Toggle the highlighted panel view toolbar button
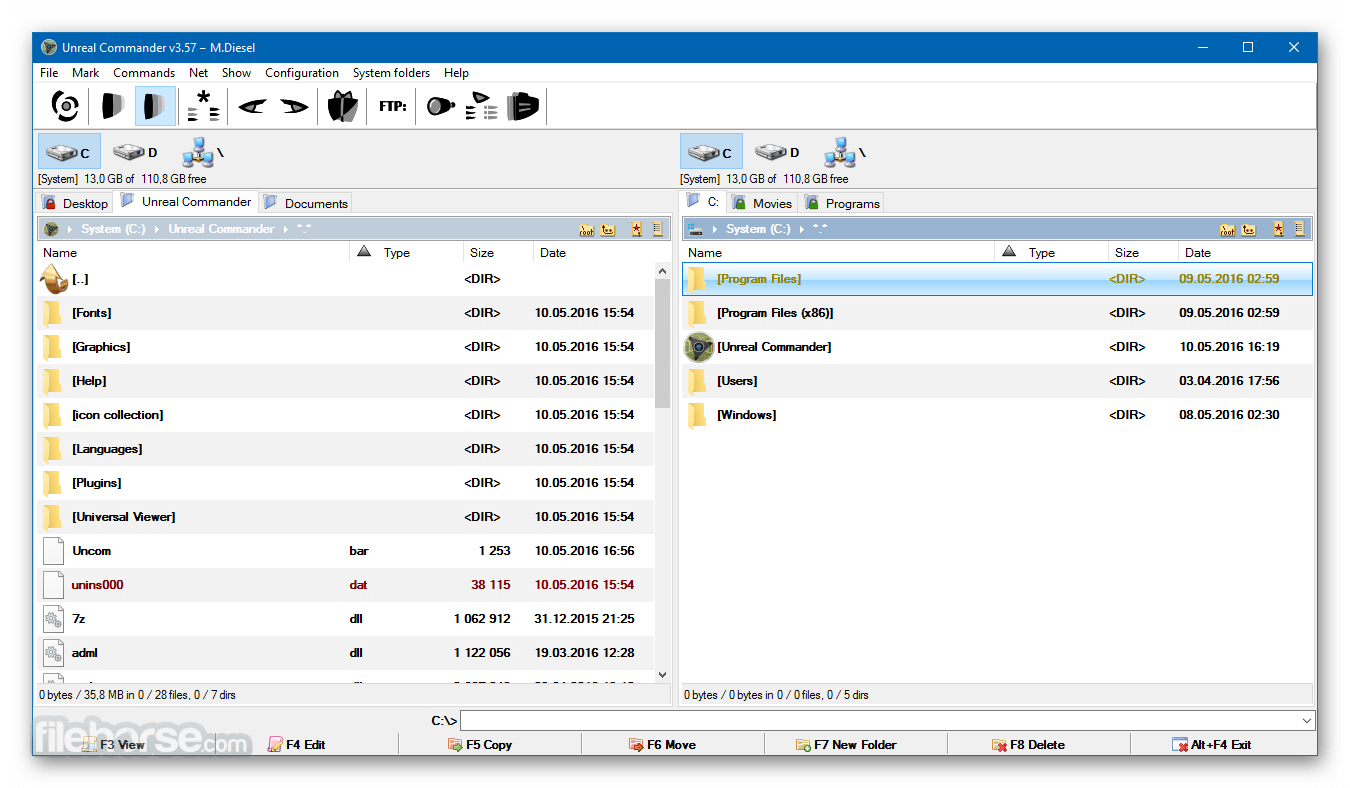 pyautogui.click(x=155, y=105)
